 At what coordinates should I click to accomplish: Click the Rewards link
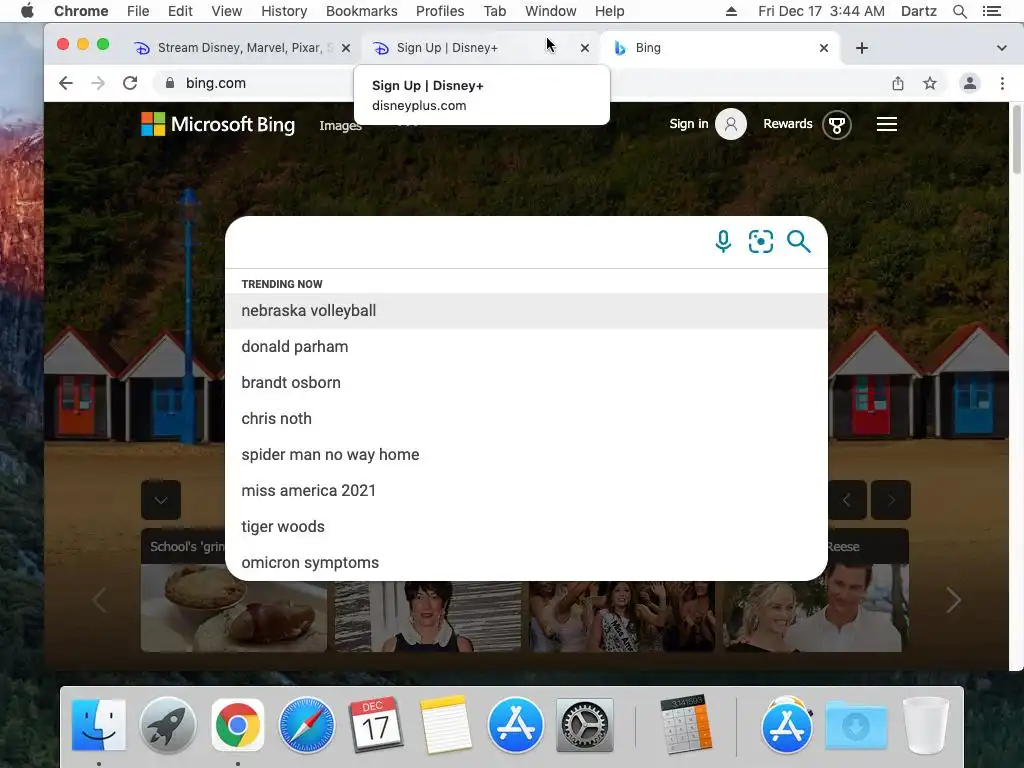point(788,124)
